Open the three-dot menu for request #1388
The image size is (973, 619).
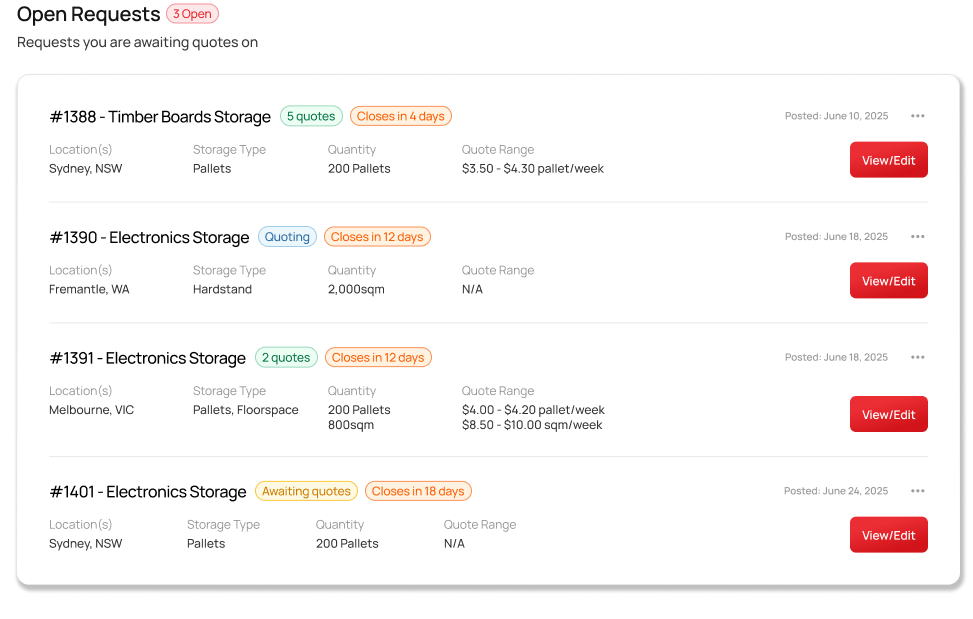tap(917, 116)
